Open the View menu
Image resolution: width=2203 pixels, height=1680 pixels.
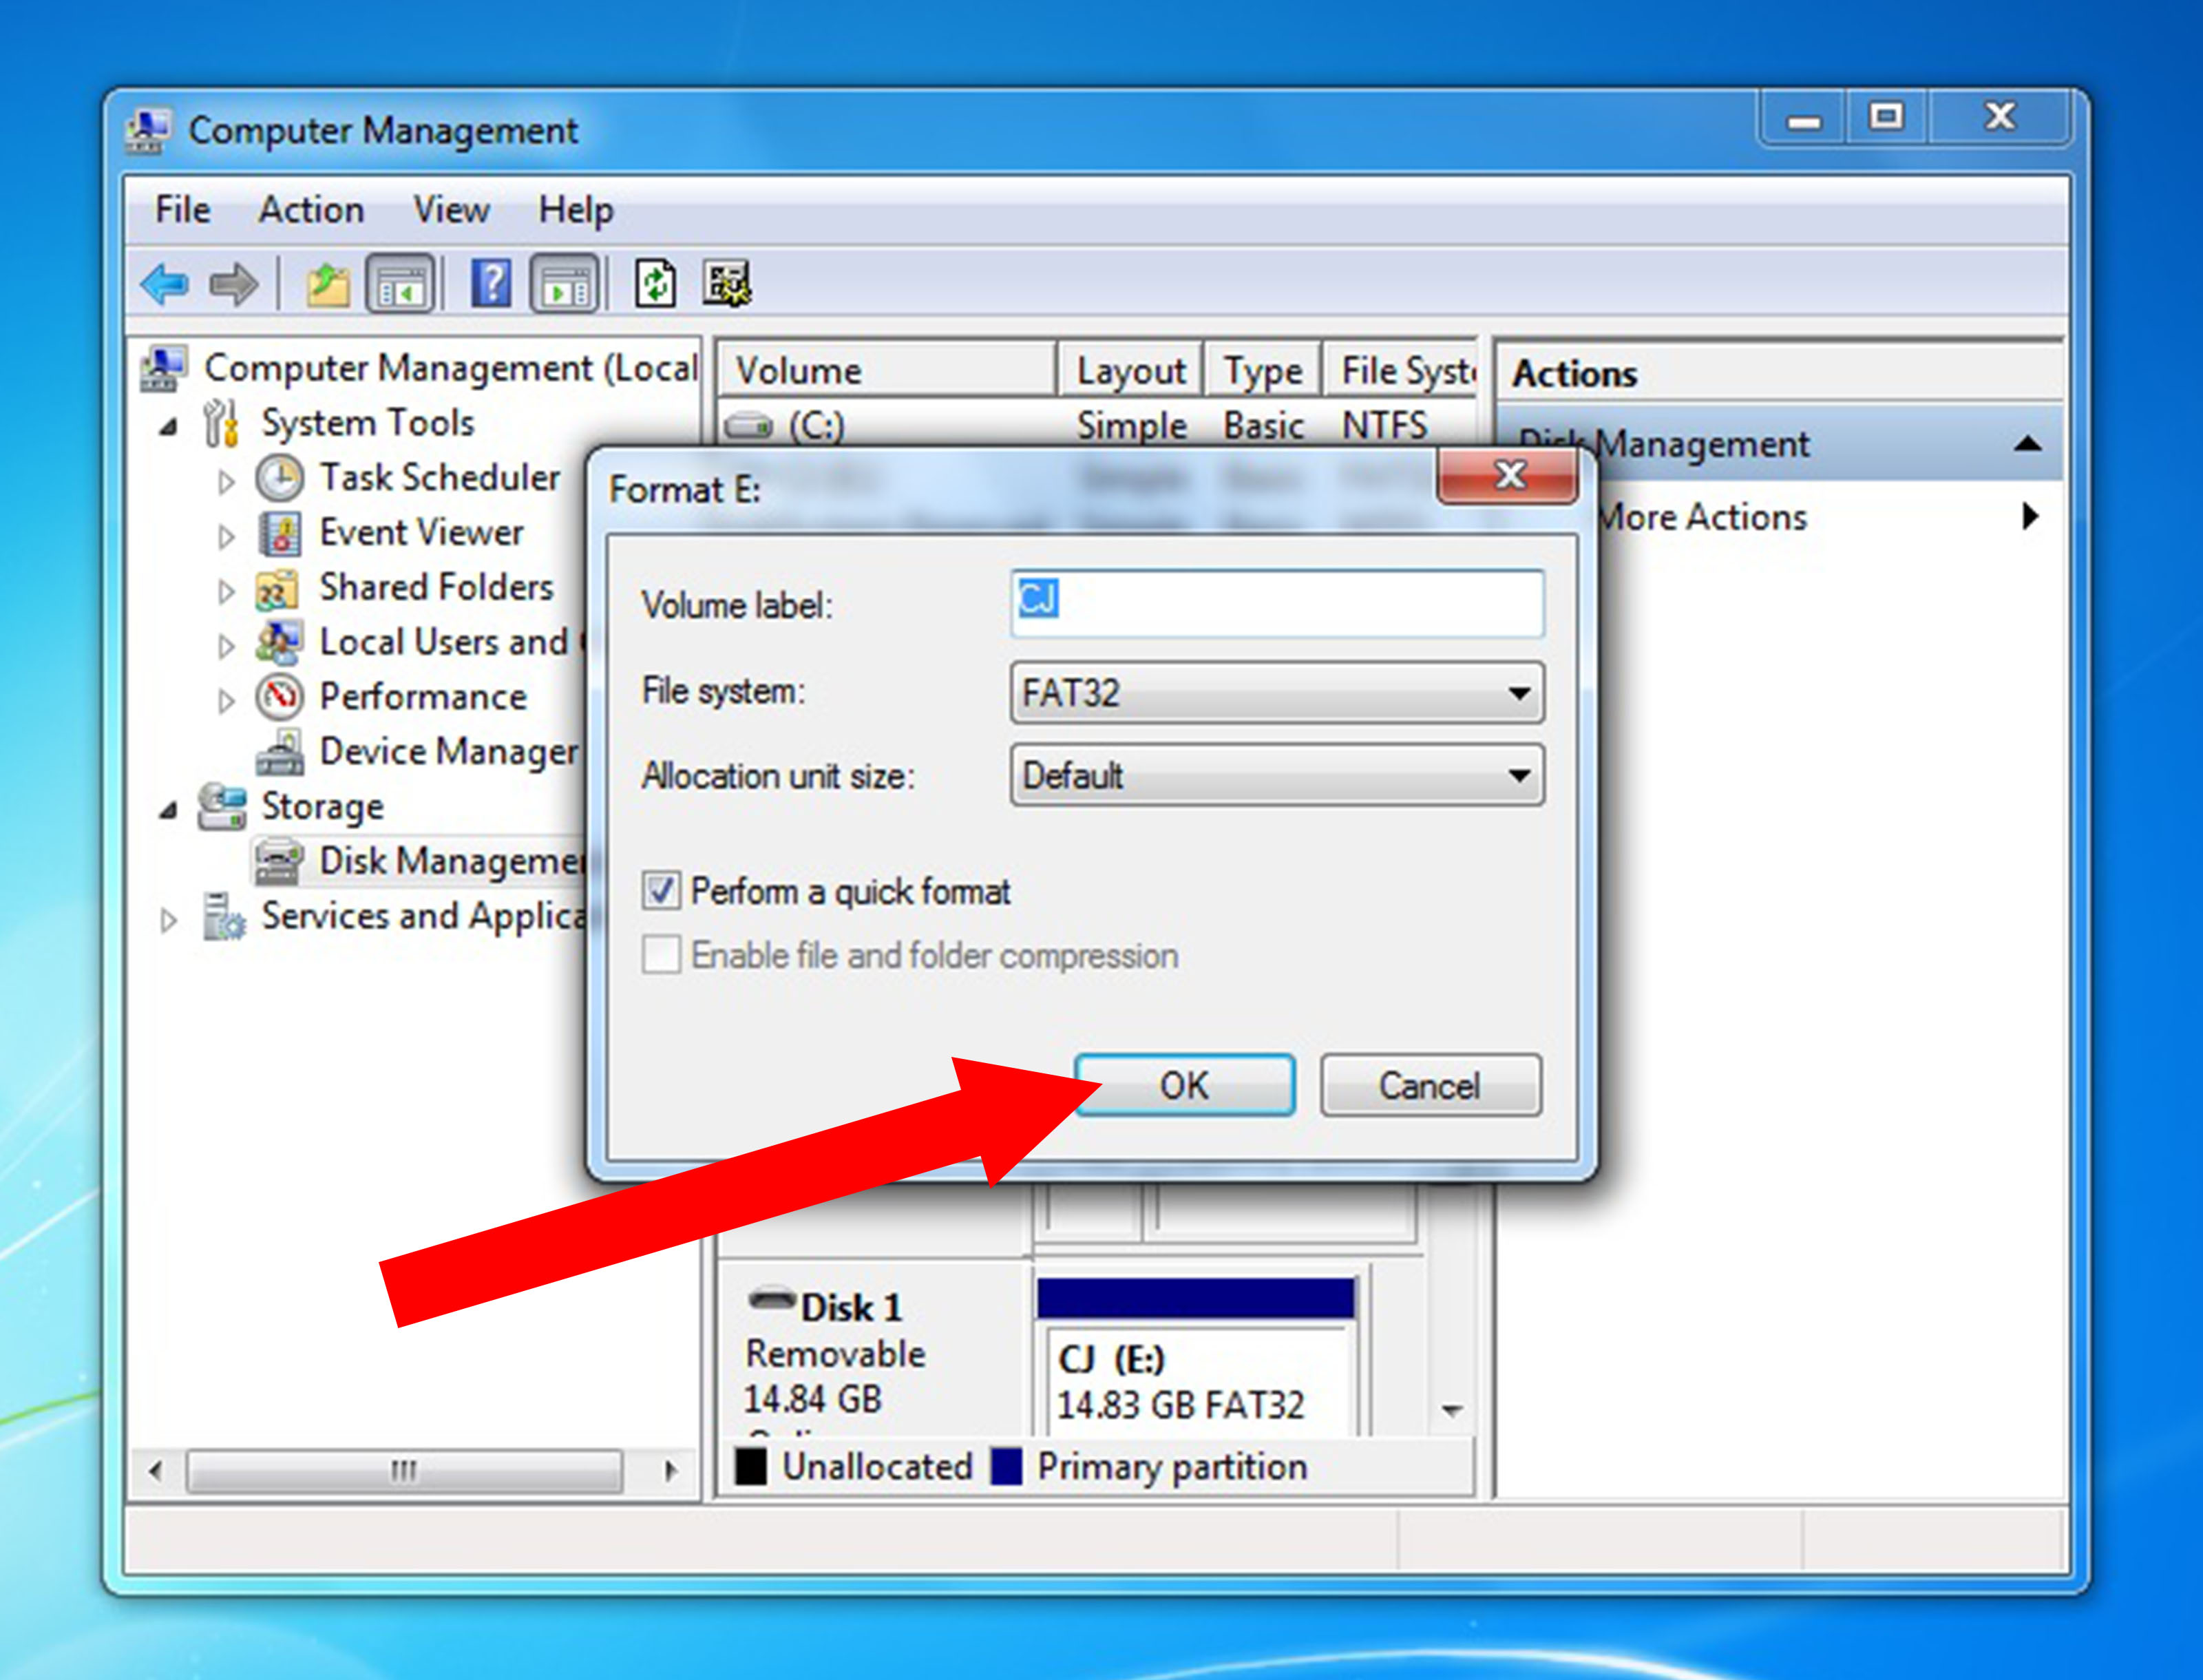(451, 210)
